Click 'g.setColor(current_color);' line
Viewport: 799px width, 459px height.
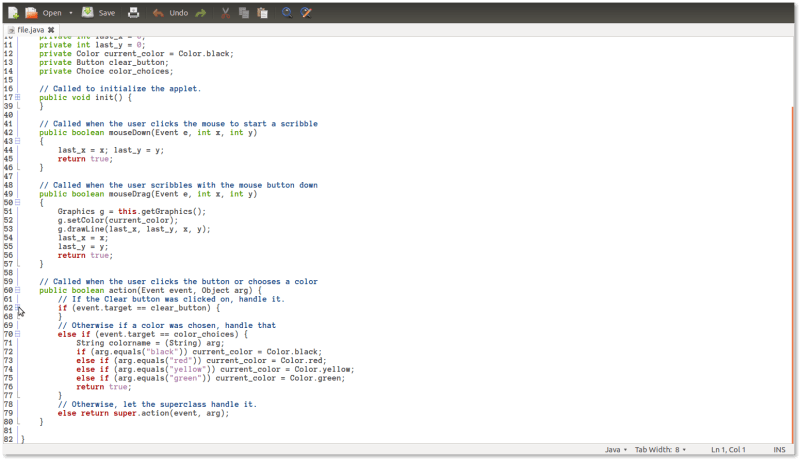coord(118,220)
